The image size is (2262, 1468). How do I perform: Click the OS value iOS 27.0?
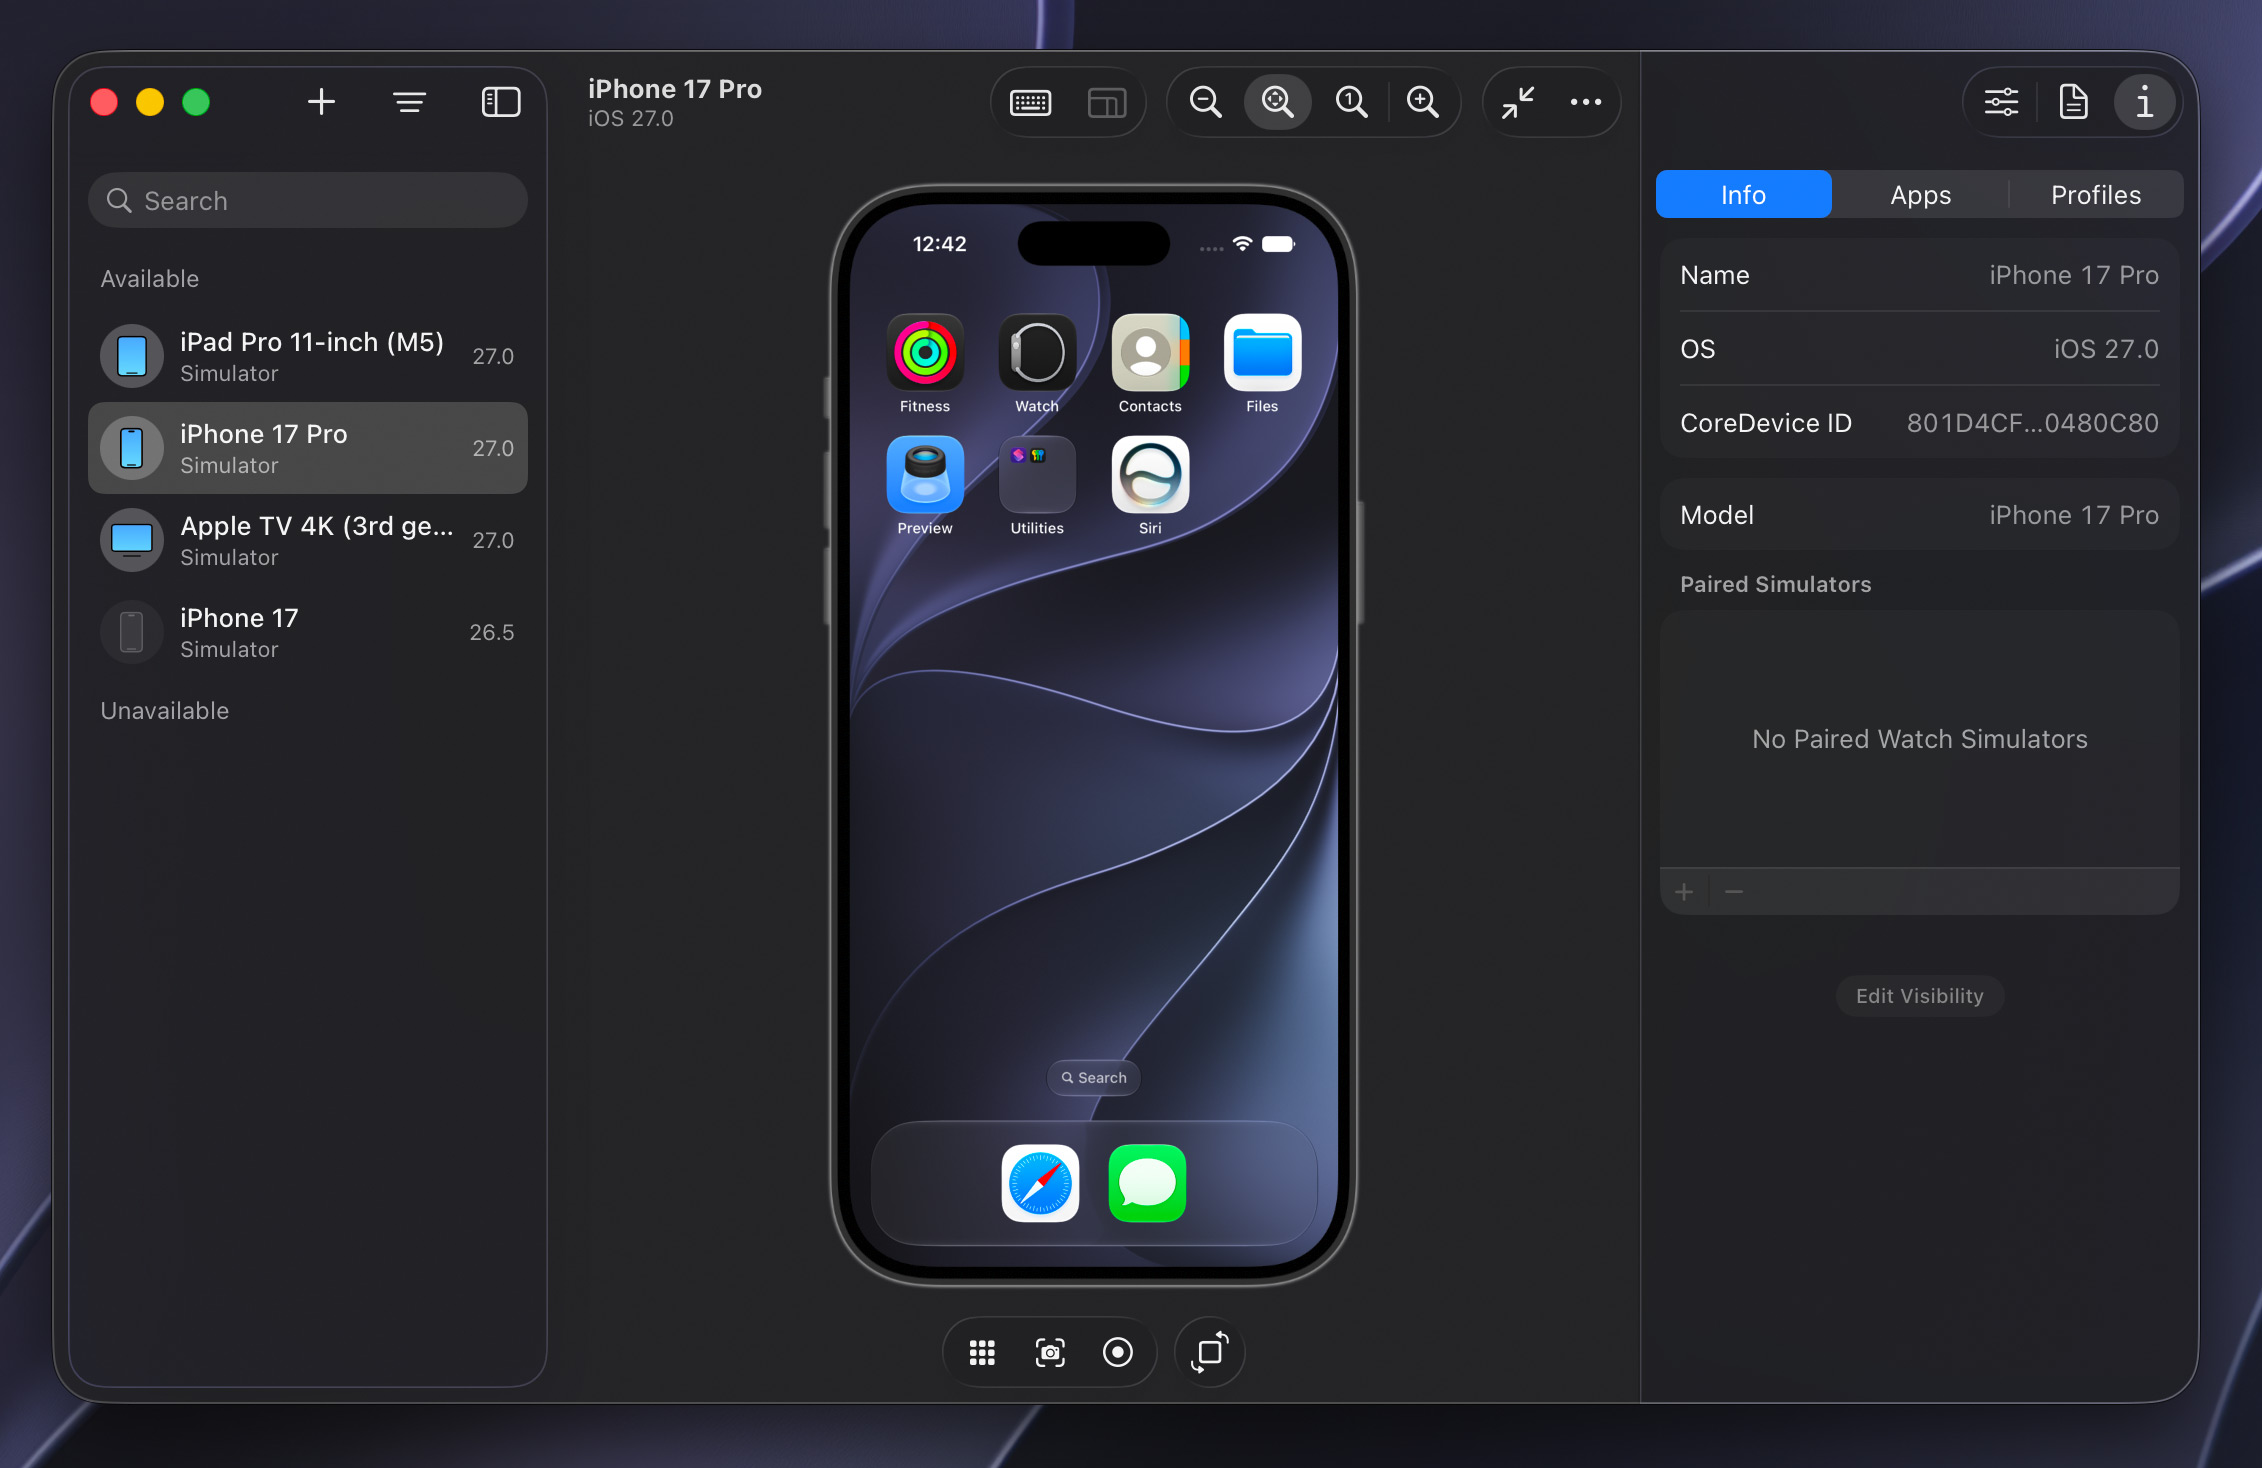tap(2106, 349)
